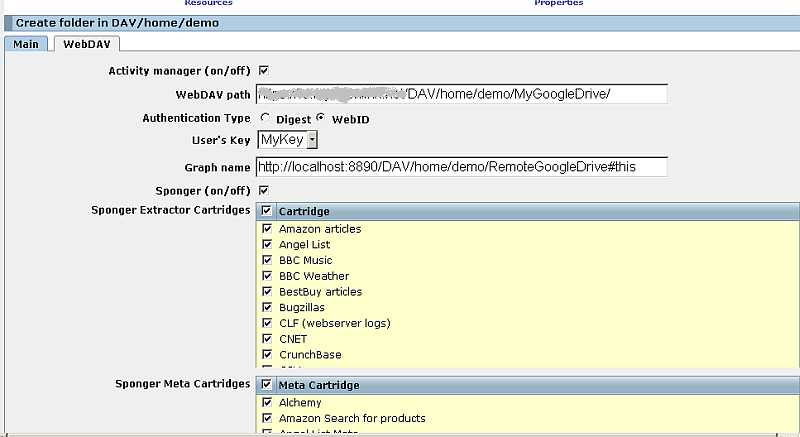Viewport: 800px width, 437px height.
Task: Toggle all Cartridge header checkbox
Action: point(266,212)
